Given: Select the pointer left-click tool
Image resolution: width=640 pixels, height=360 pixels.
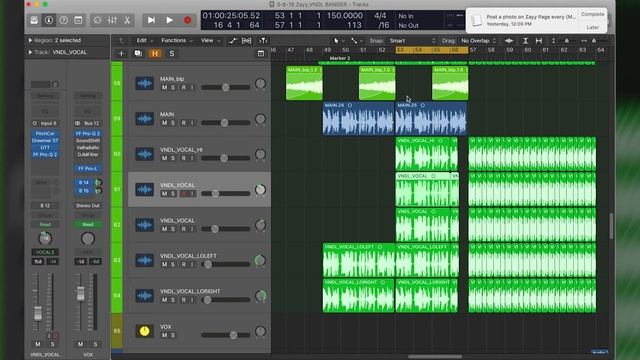Looking at the screenshot, I should (337, 41).
